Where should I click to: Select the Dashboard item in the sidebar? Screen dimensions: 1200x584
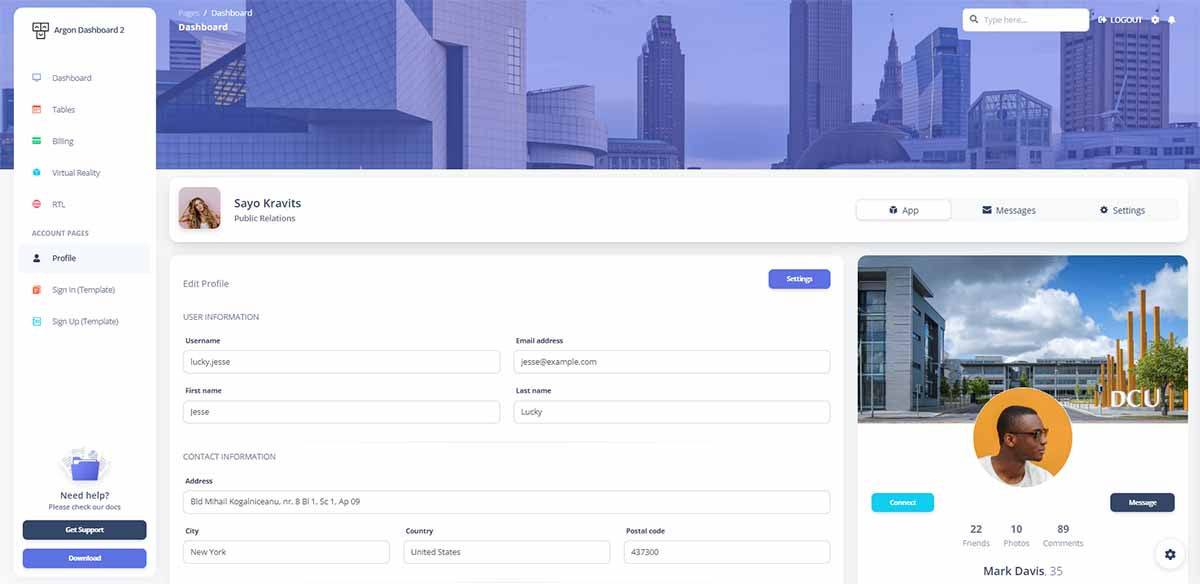pos(70,77)
